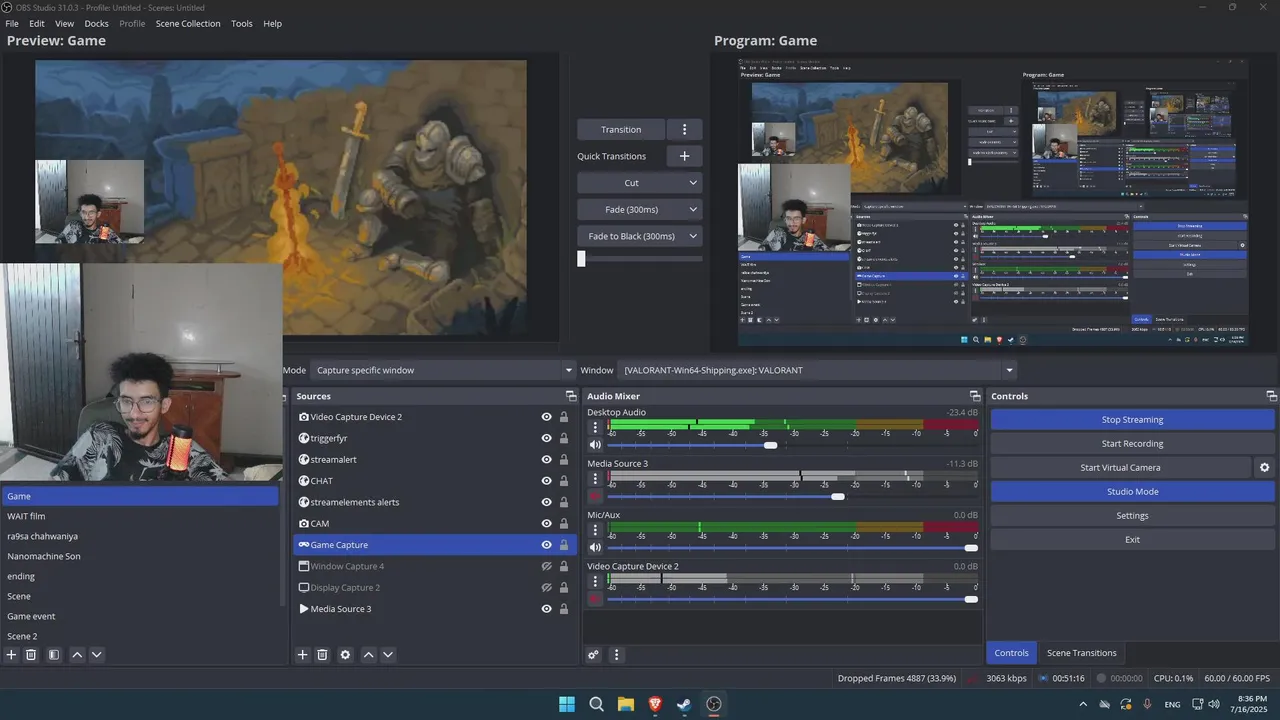Remove selected source with trash icon
Viewport: 1280px width, 720px height.
[x=322, y=655]
